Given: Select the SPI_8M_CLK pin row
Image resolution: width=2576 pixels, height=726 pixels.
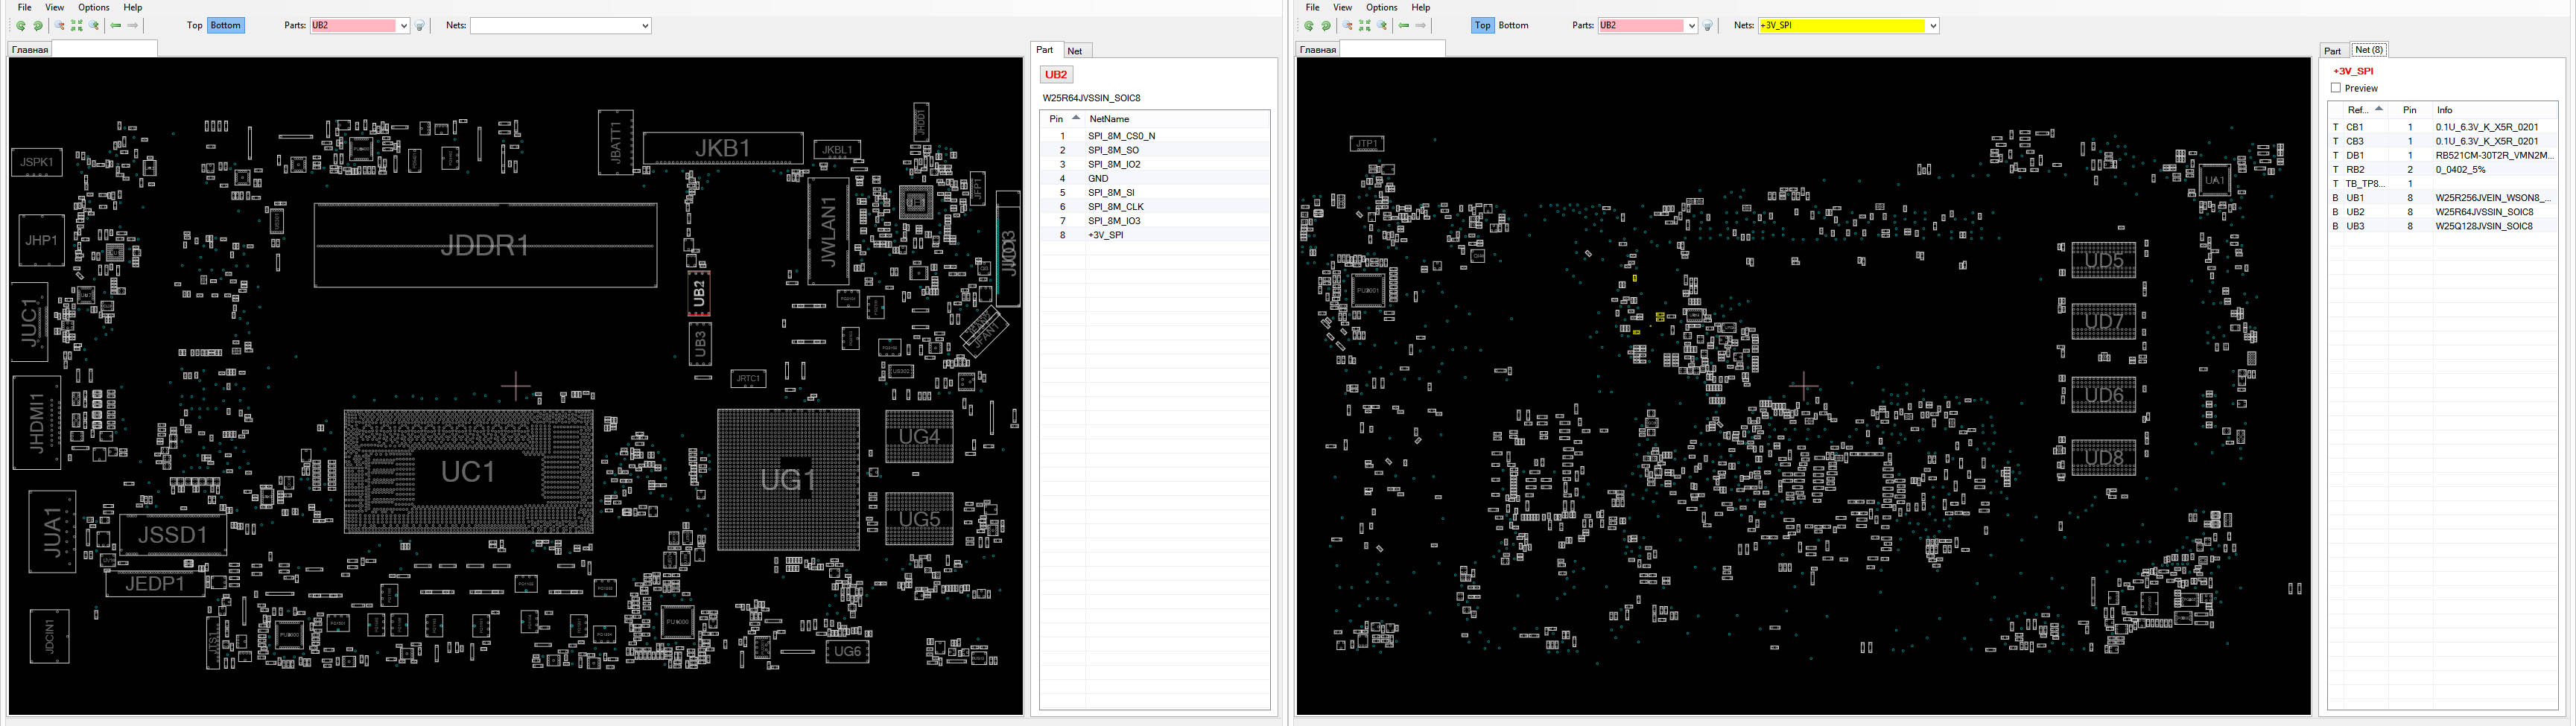Looking at the screenshot, I should pyautogui.click(x=1115, y=207).
